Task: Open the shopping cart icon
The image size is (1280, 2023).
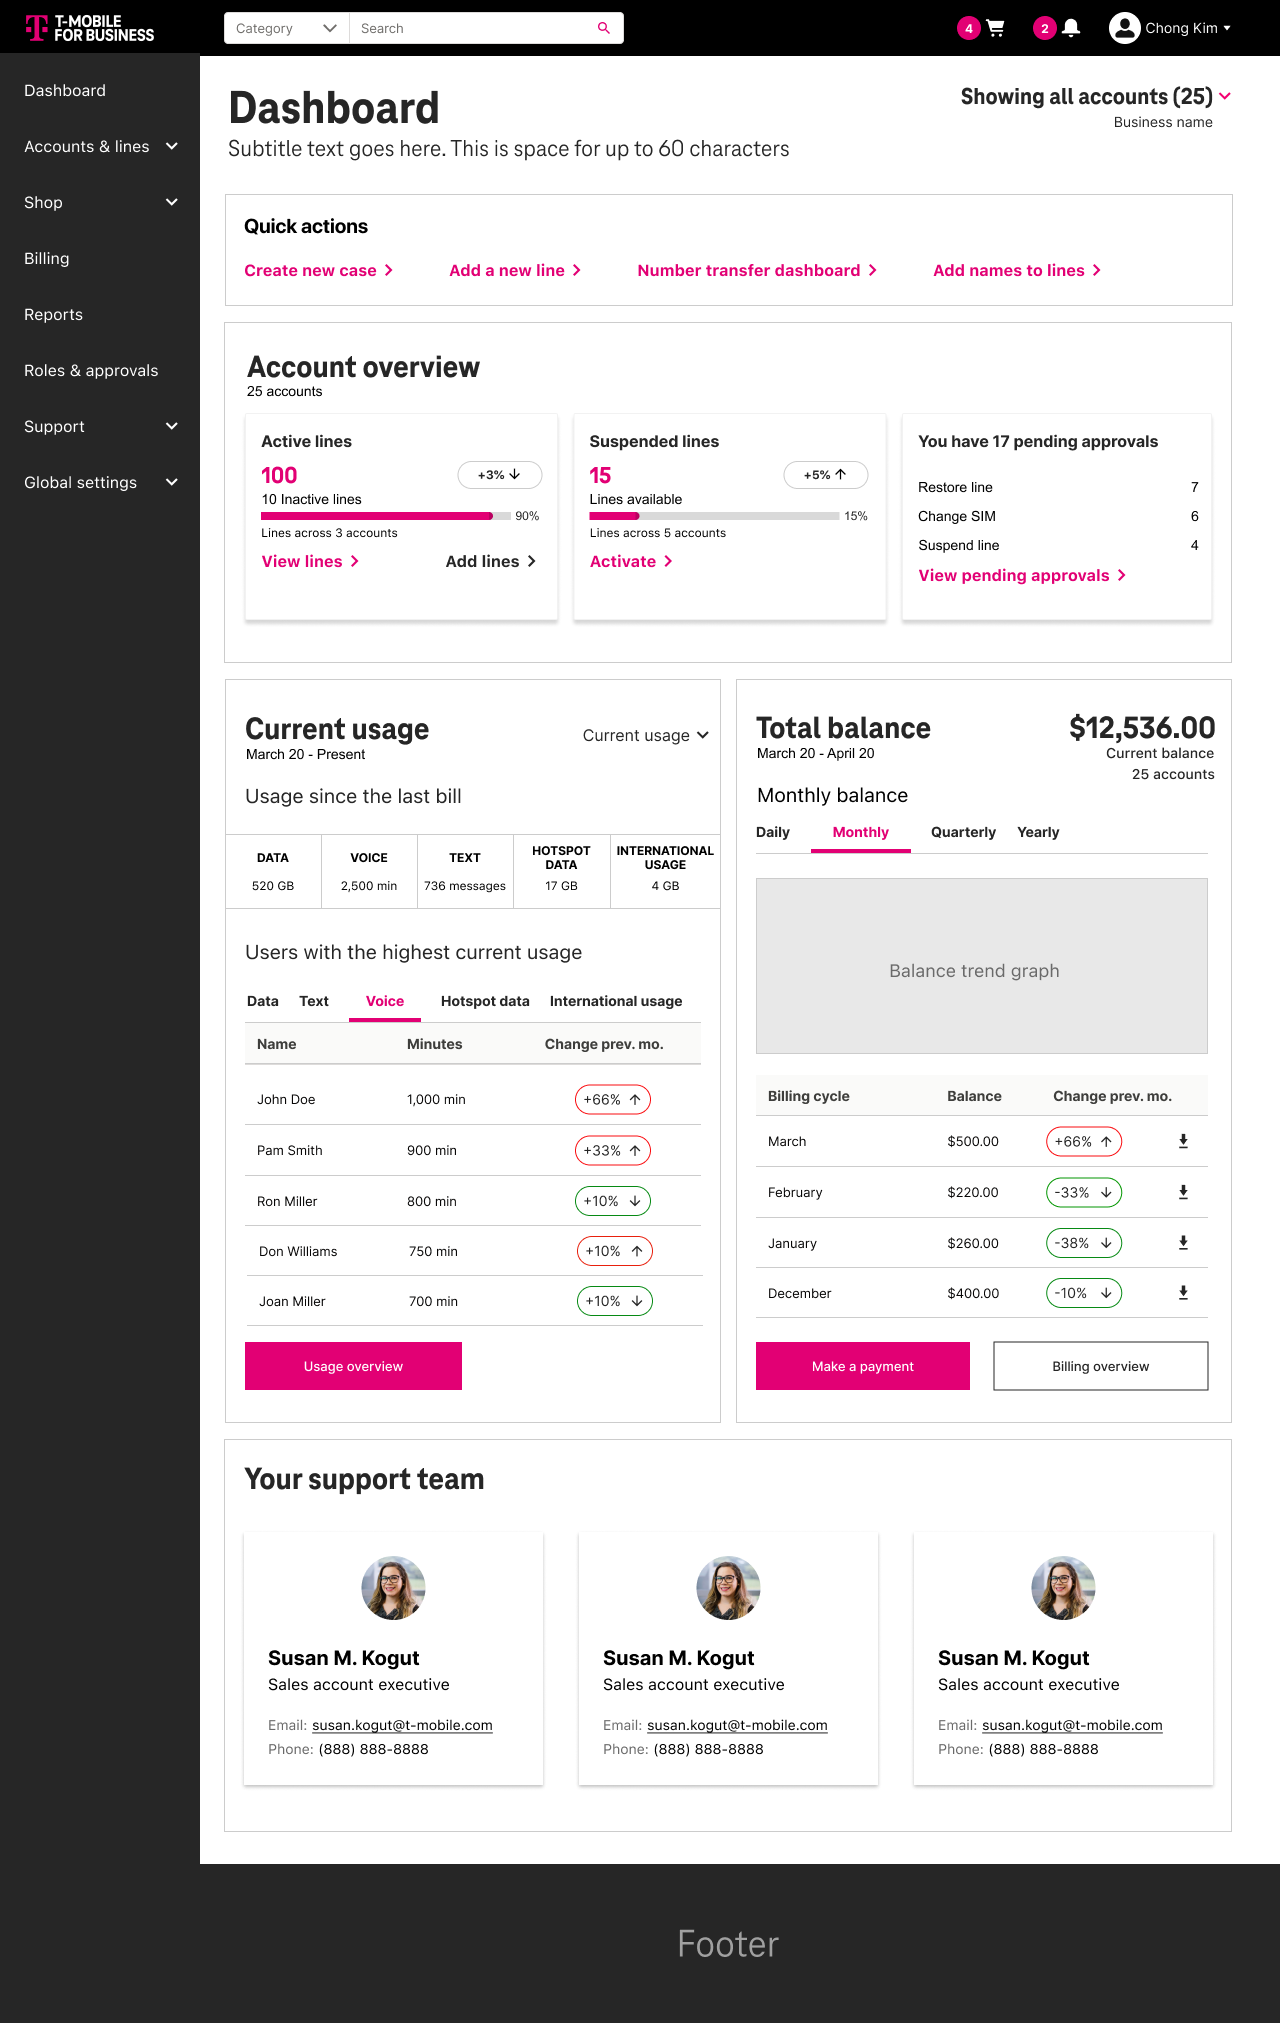Action: click(995, 28)
